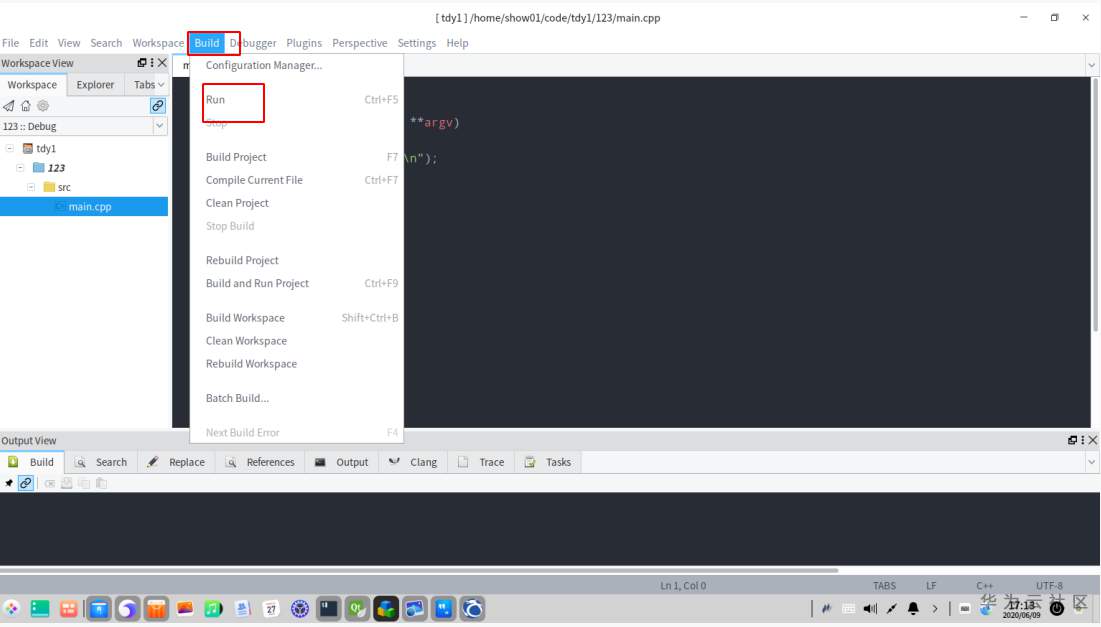The image size is (1101, 627).
Task: Choose Compile Current File menu entry
Action: [x=297, y=180]
